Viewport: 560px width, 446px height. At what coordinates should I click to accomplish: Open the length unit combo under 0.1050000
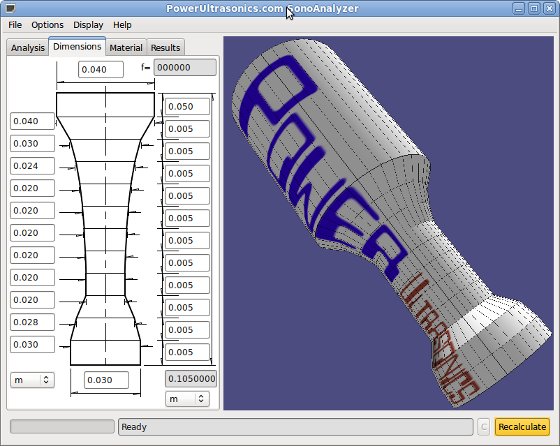tap(187, 399)
